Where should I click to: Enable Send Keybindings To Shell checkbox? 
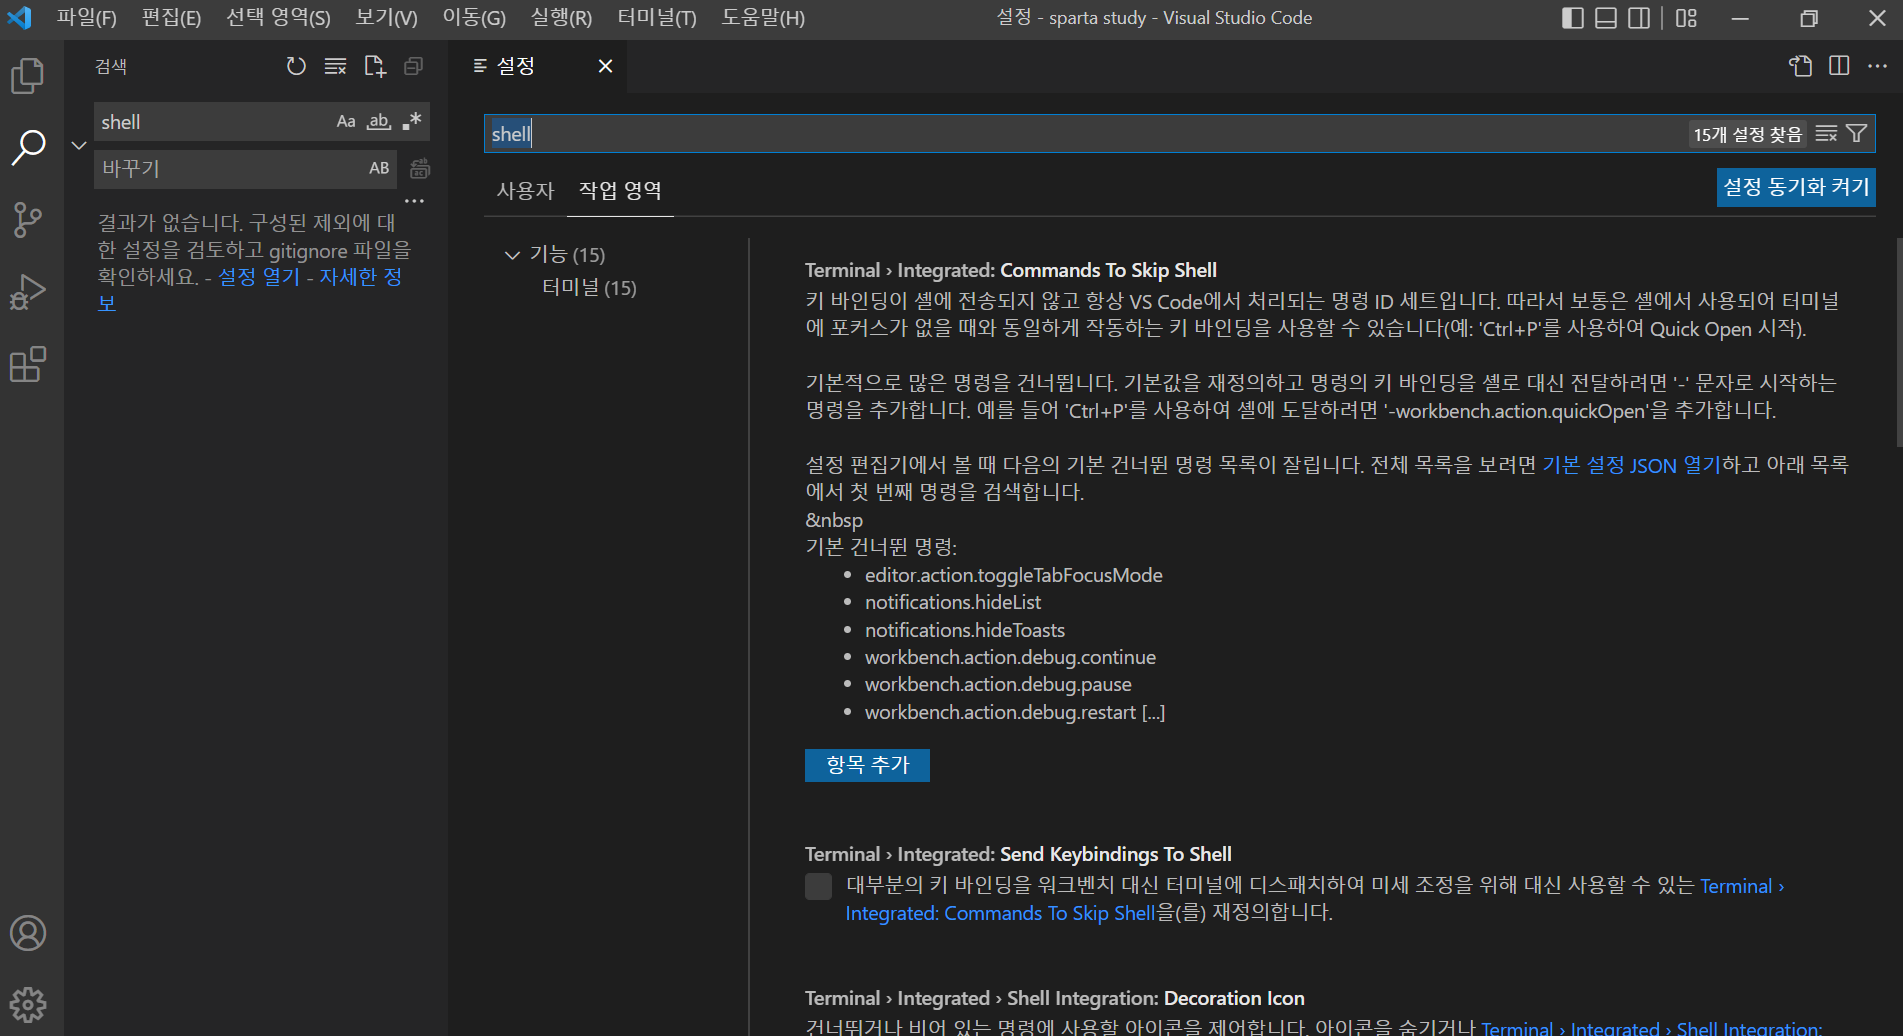click(818, 886)
